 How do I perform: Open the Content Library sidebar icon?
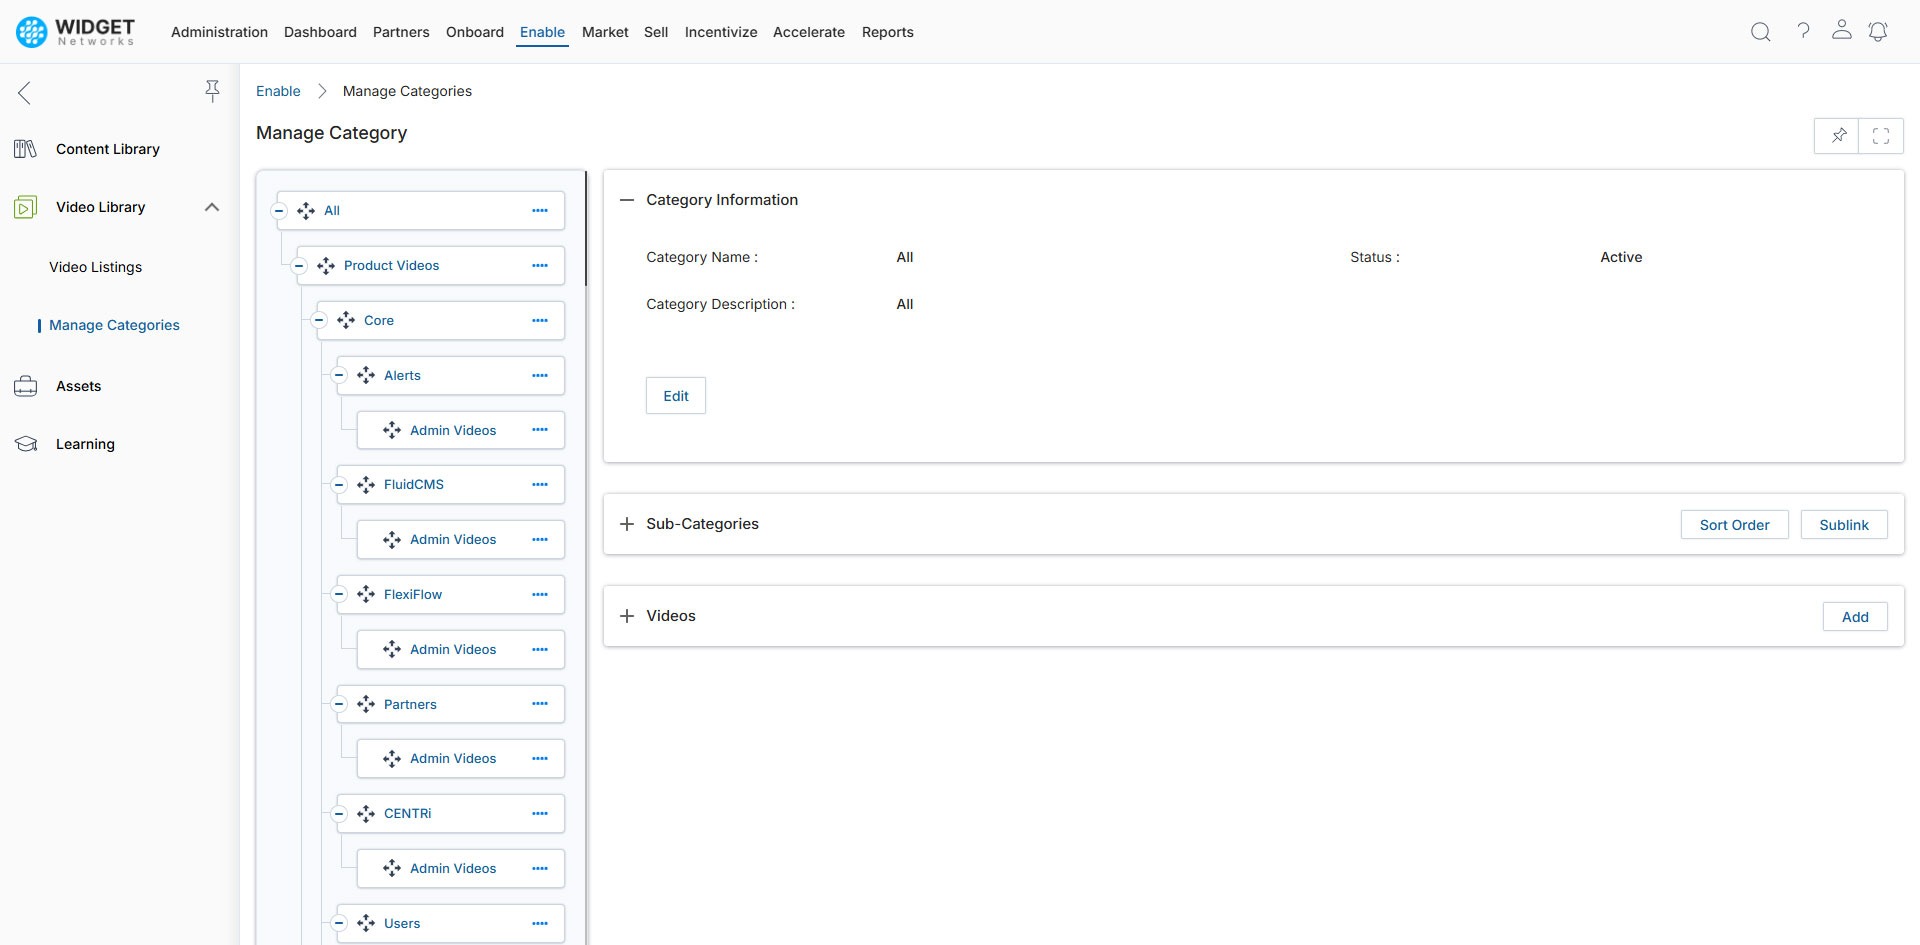click(x=25, y=148)
